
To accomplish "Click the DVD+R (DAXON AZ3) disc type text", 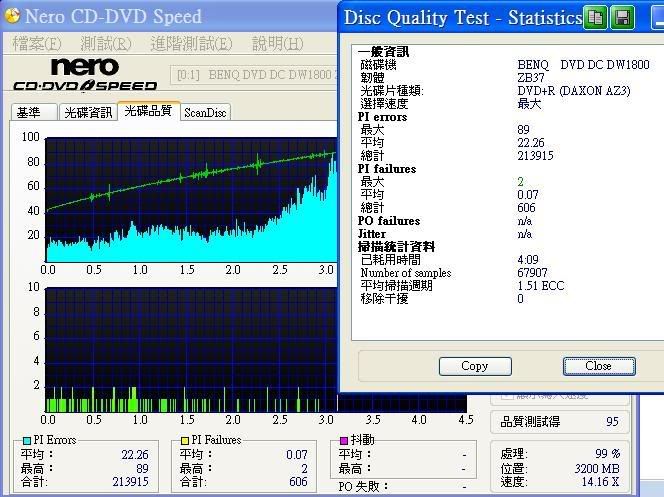I will (574, 91).
